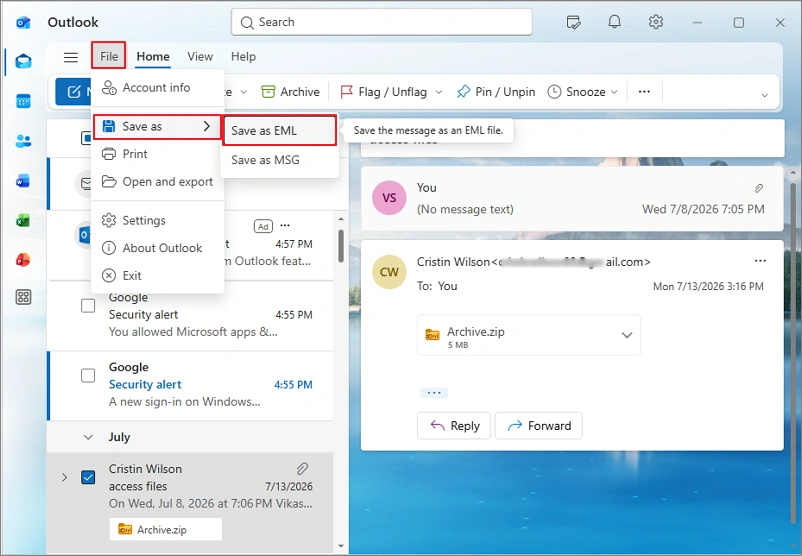This screenshot has width=802, height=556.
Task: Click the more actions ellipsis on Cristin Wilson's message
Action: click(x=761, y=261)
